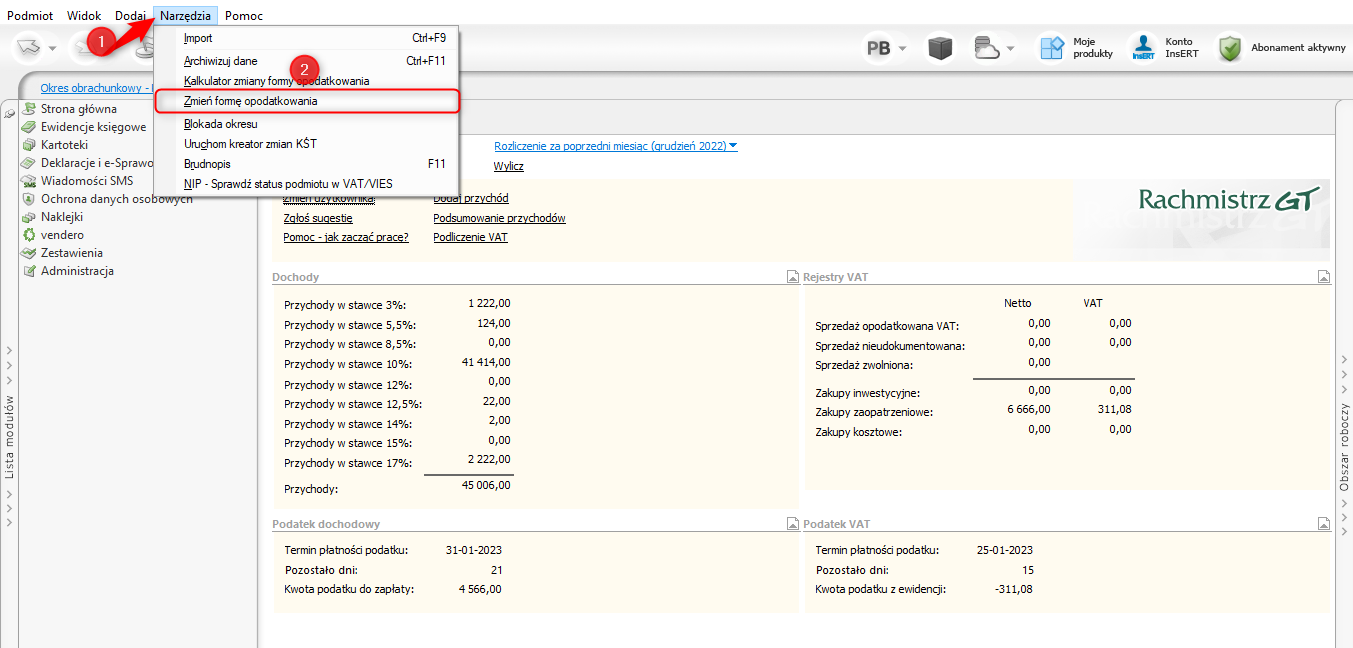Select NIP - Sprawdź status podmiotu entry
The image size is (1353, 648).
pyautogui.click(x=306, y=184)
